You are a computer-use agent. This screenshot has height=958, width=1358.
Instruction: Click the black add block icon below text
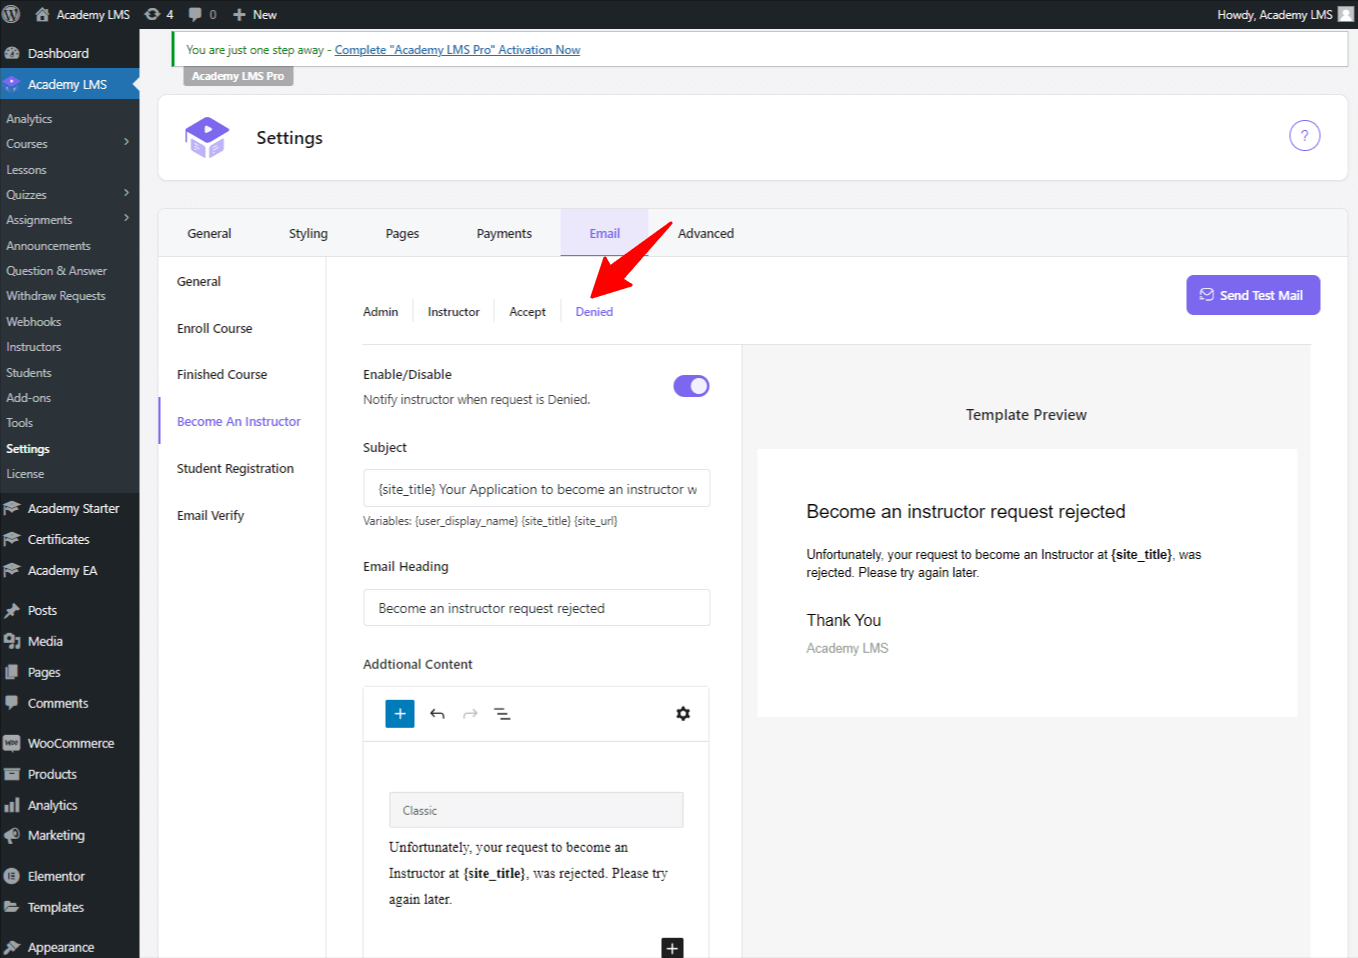coord(672,947)
